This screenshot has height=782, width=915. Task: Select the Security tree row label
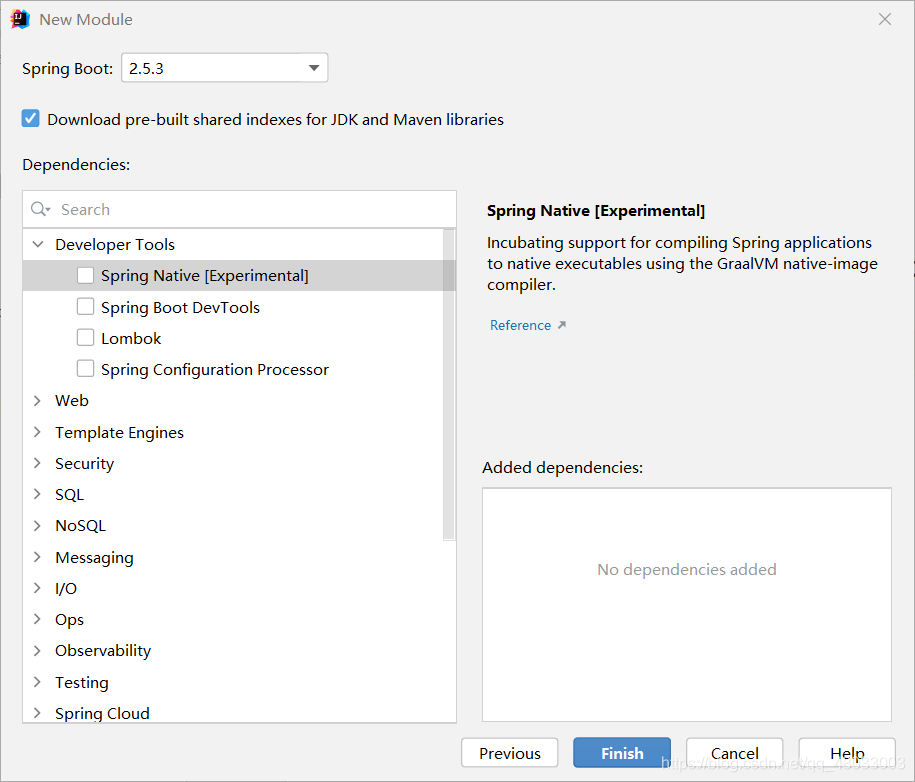[x=85, y=463]
